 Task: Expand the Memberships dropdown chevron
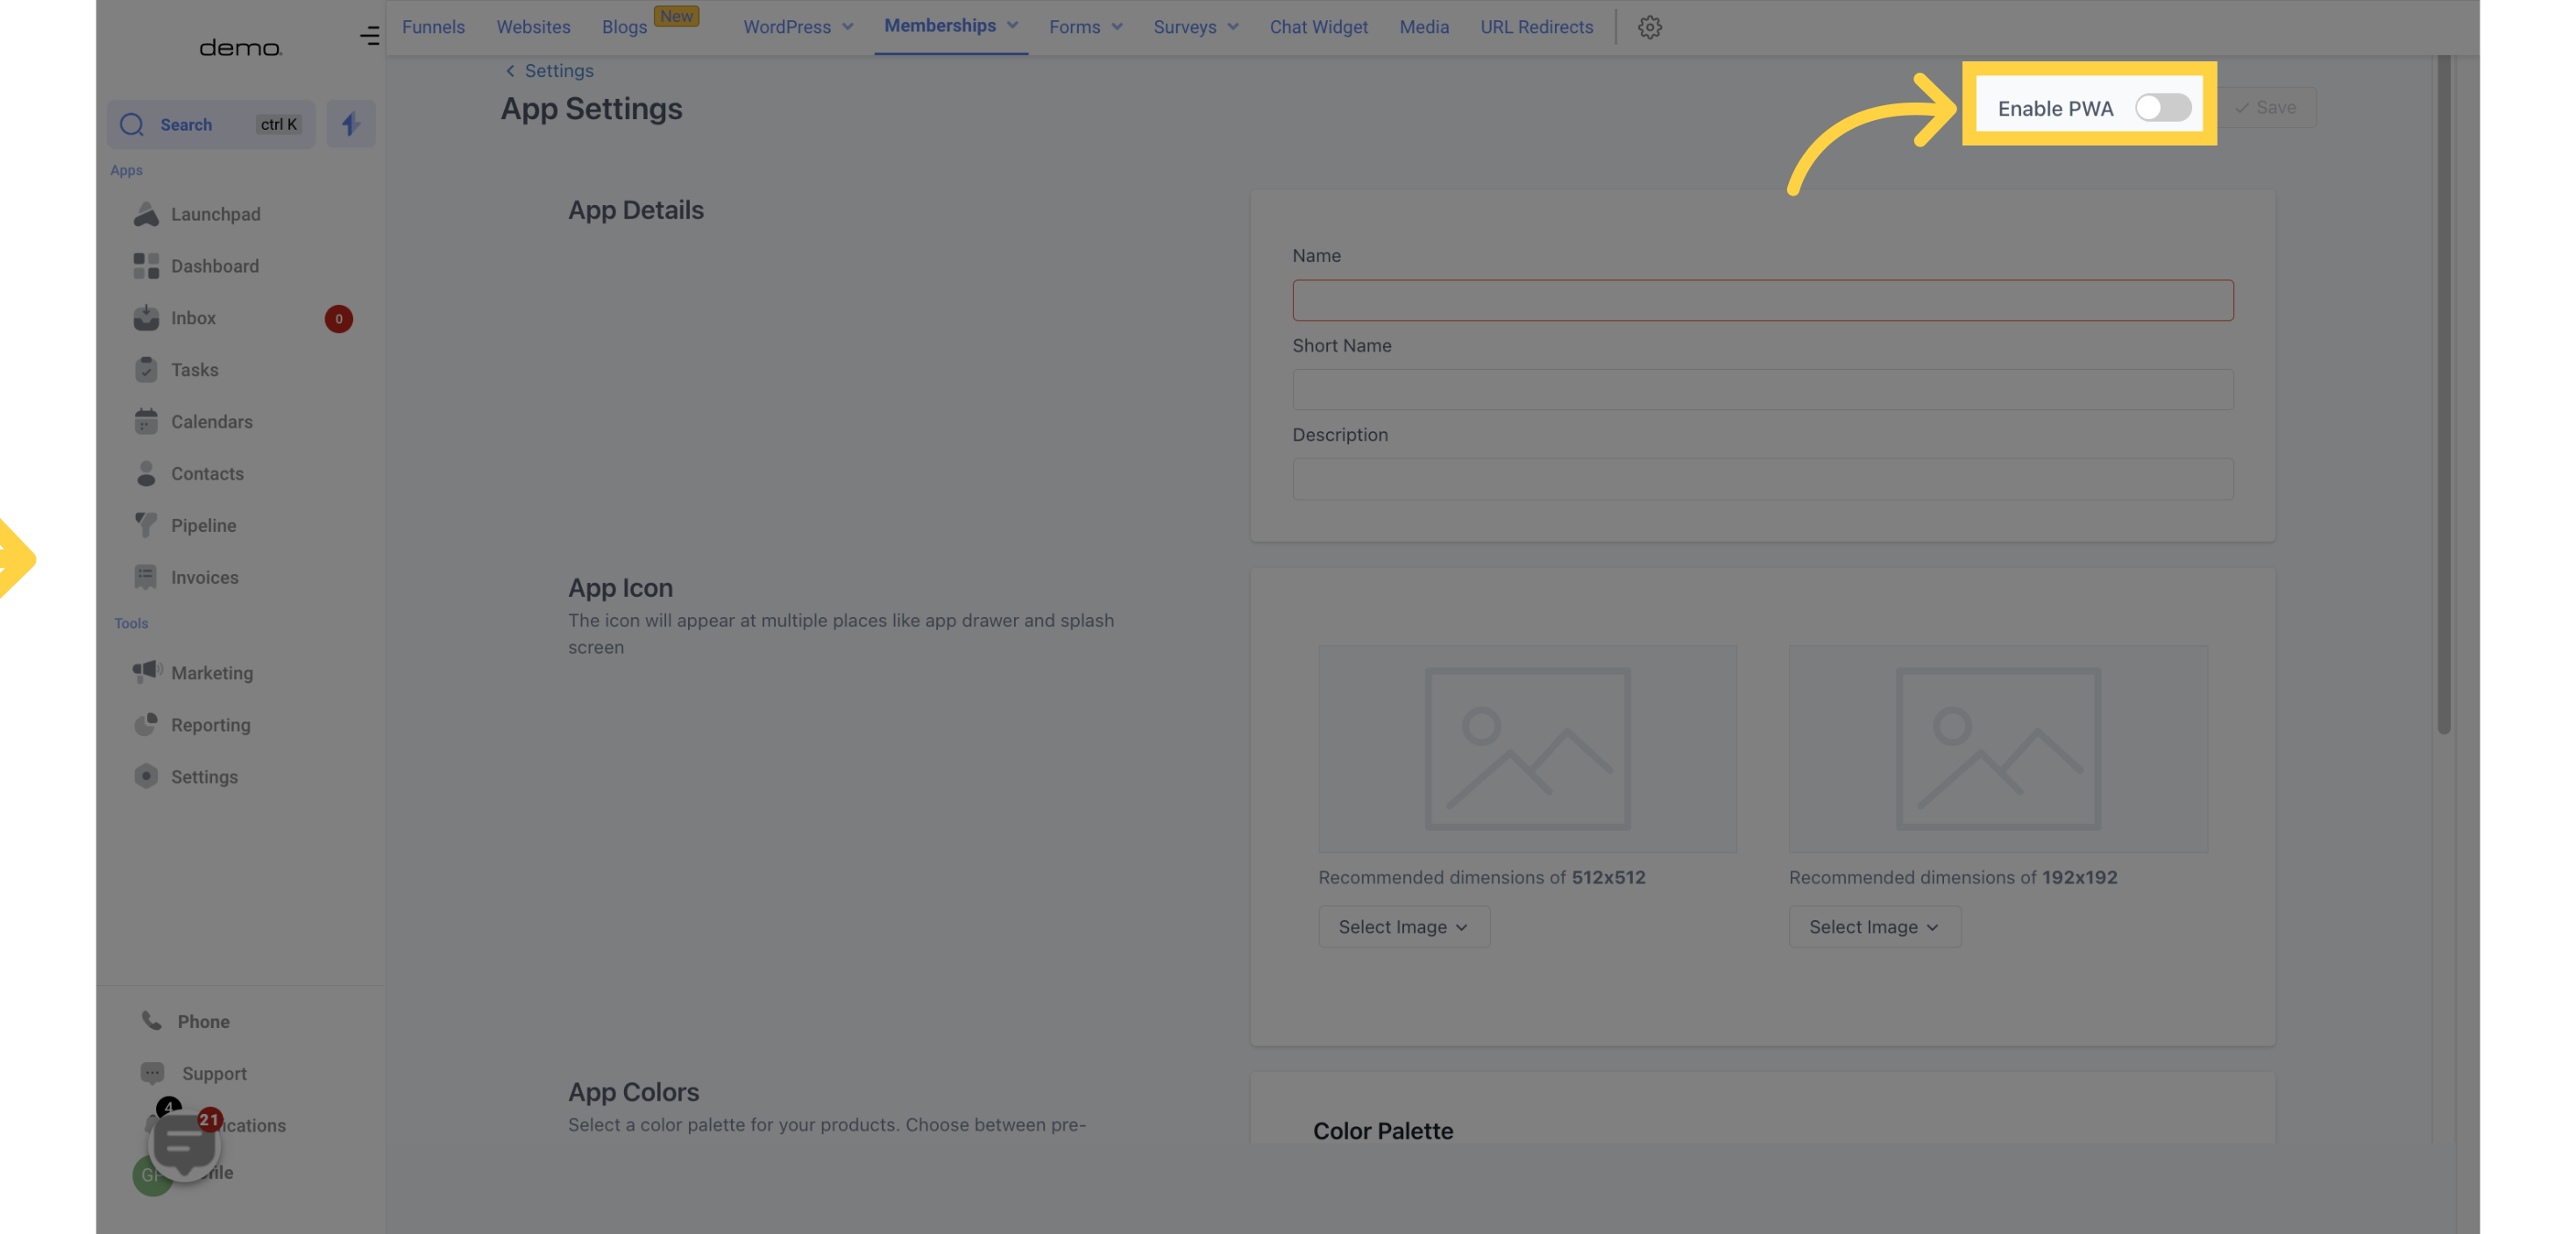tap(1013, 26)
